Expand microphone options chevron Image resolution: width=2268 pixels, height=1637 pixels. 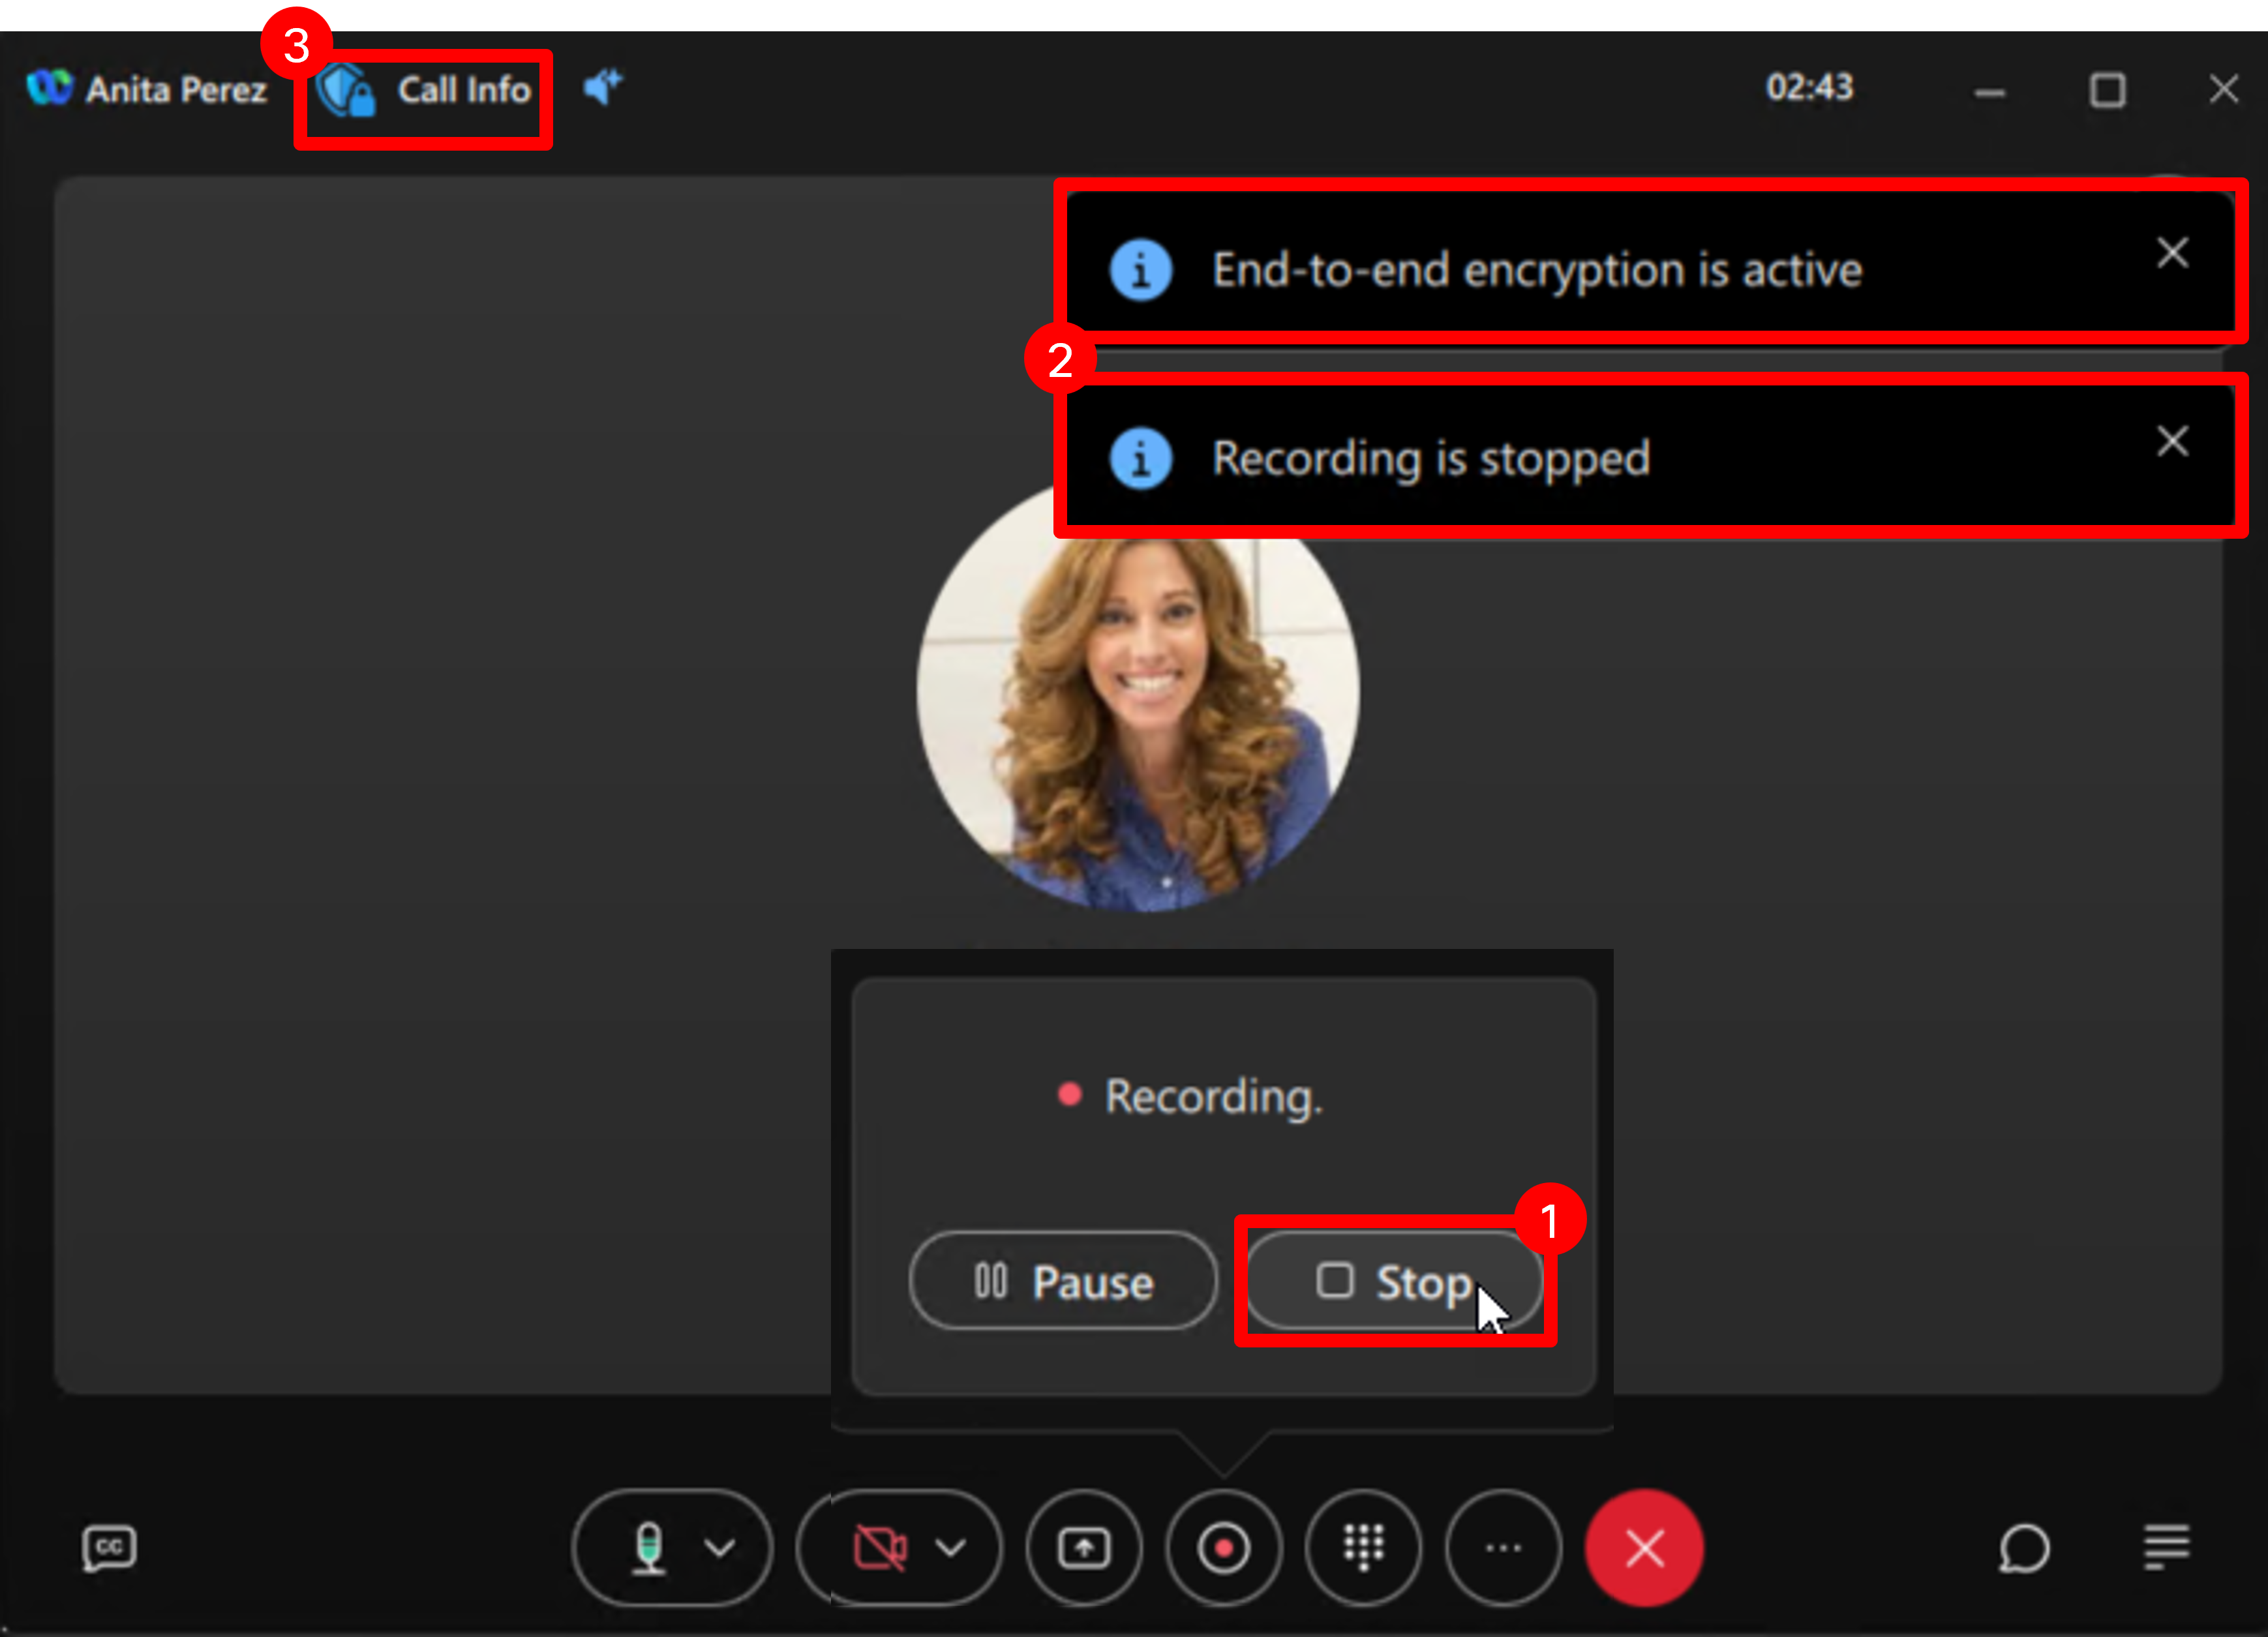pyautogui.click(x=720, y=1547)
